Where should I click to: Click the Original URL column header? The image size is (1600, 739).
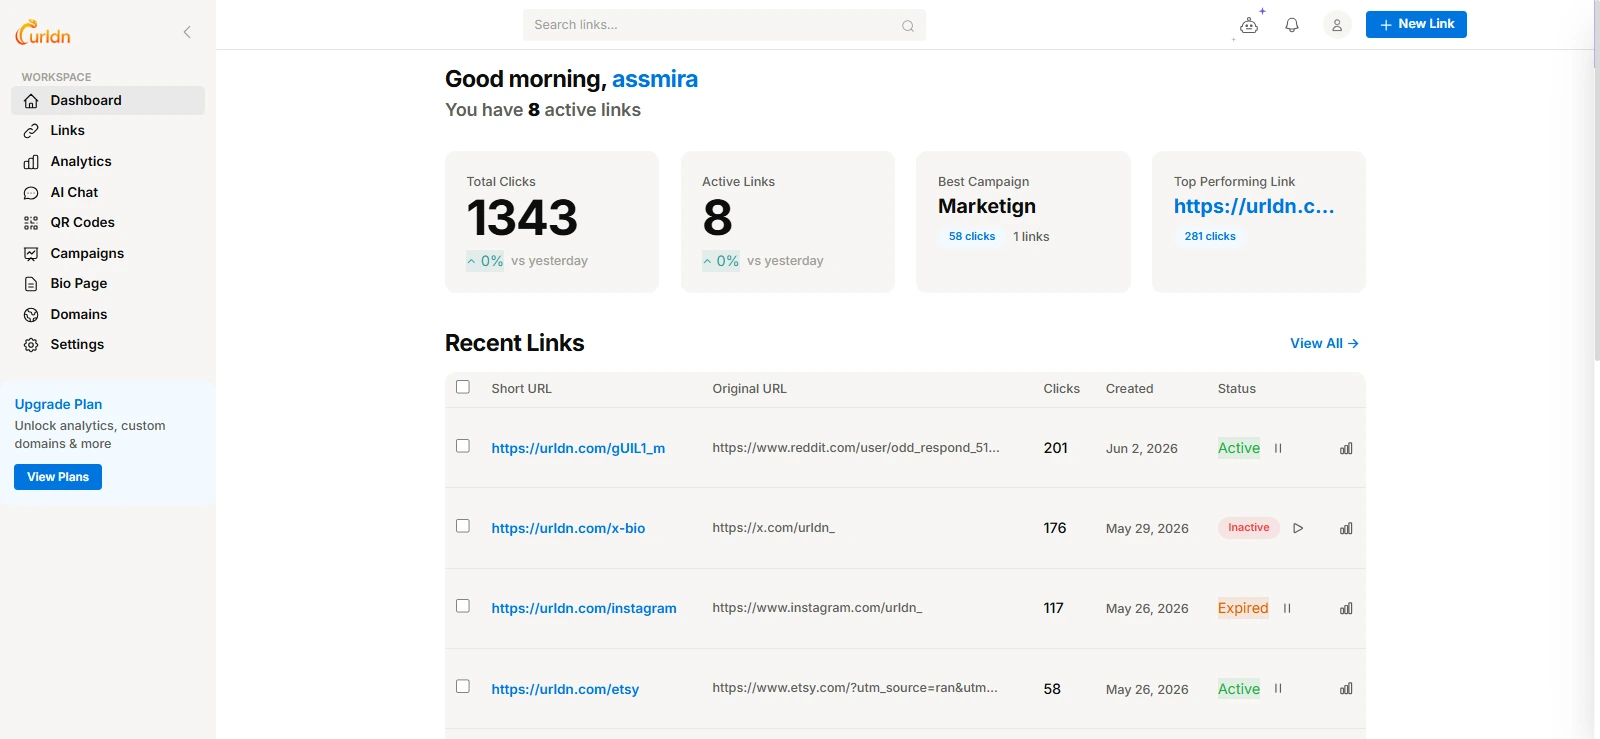point(749,389)
